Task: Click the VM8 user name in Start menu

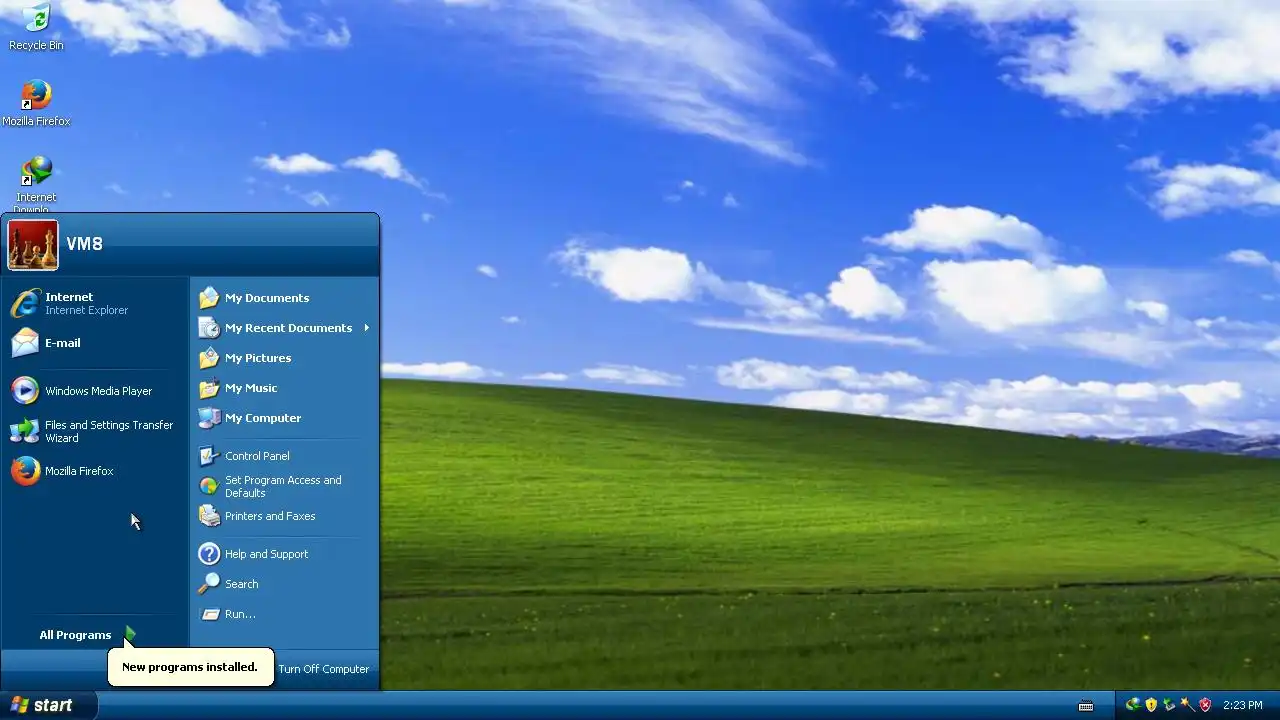Action: pyautogui.click(x=84, y=244)
